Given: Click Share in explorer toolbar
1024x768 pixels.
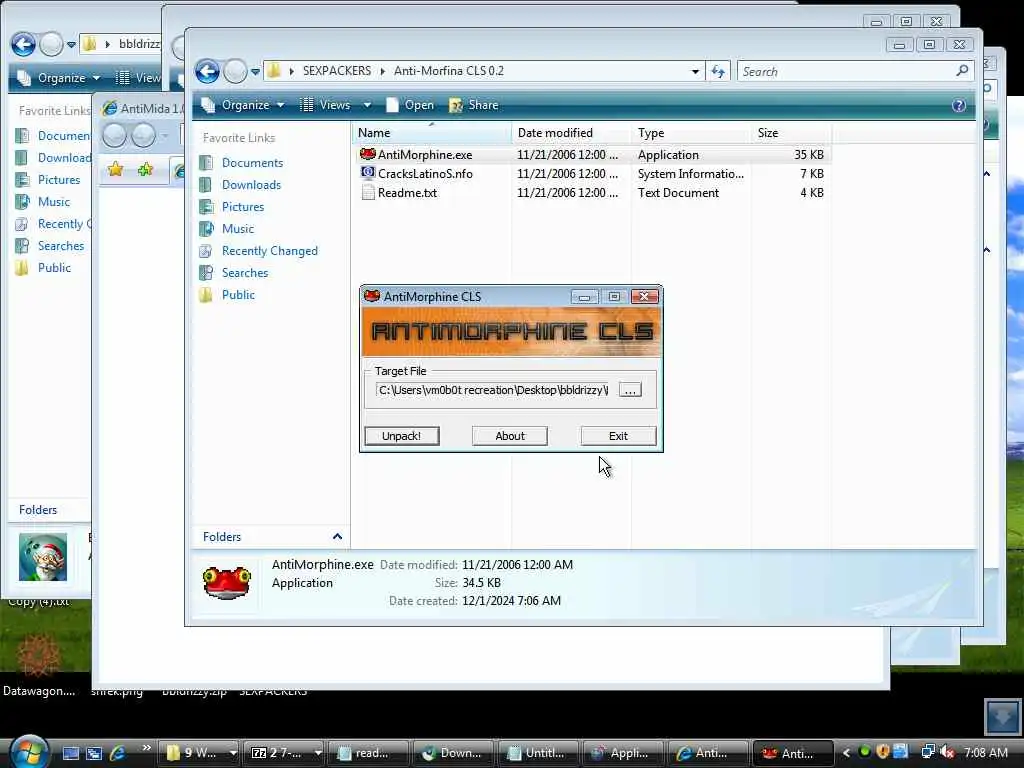Looking at the screenshot, I should tap(474, 104).
